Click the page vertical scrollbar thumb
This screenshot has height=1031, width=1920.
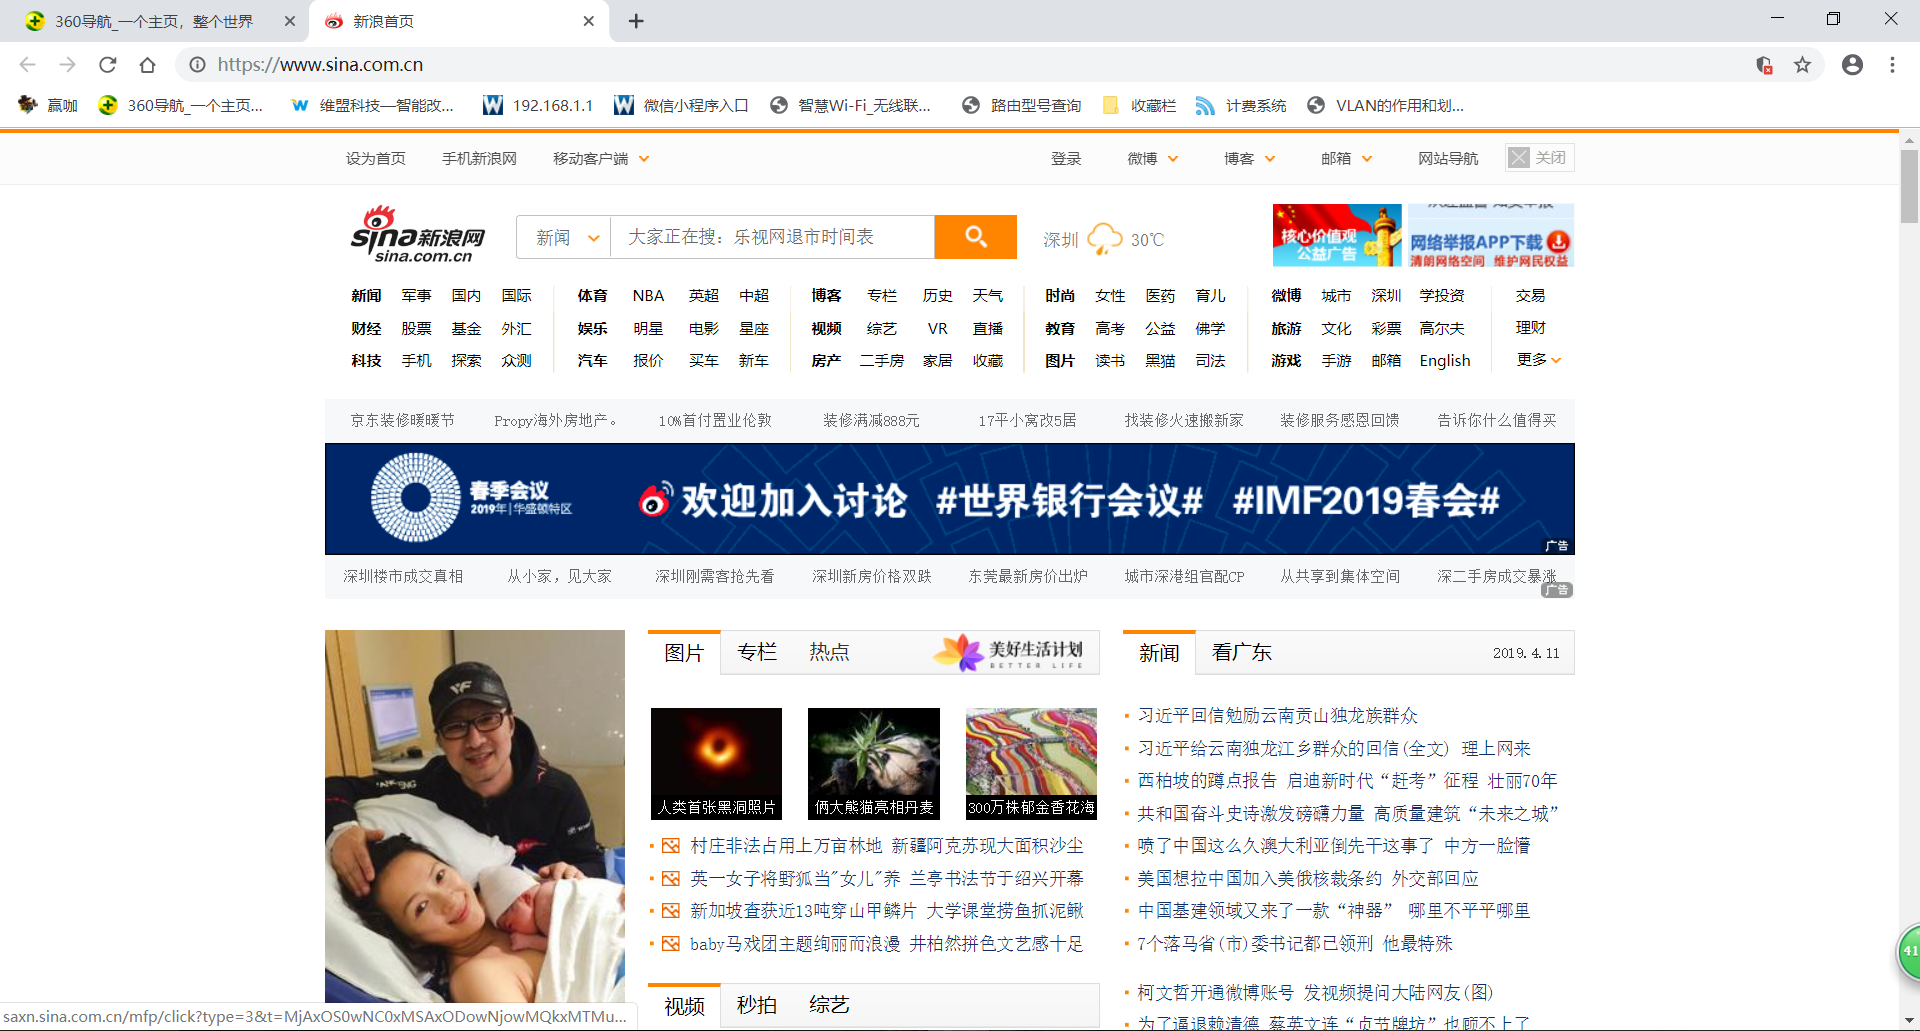(x=1910, y=187)
